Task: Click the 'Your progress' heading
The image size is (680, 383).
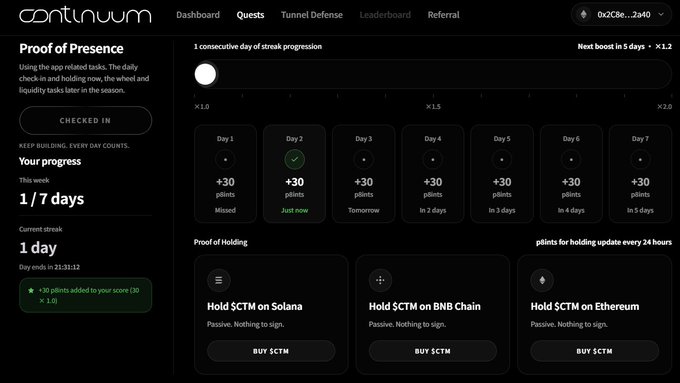Action: (50, 161)
